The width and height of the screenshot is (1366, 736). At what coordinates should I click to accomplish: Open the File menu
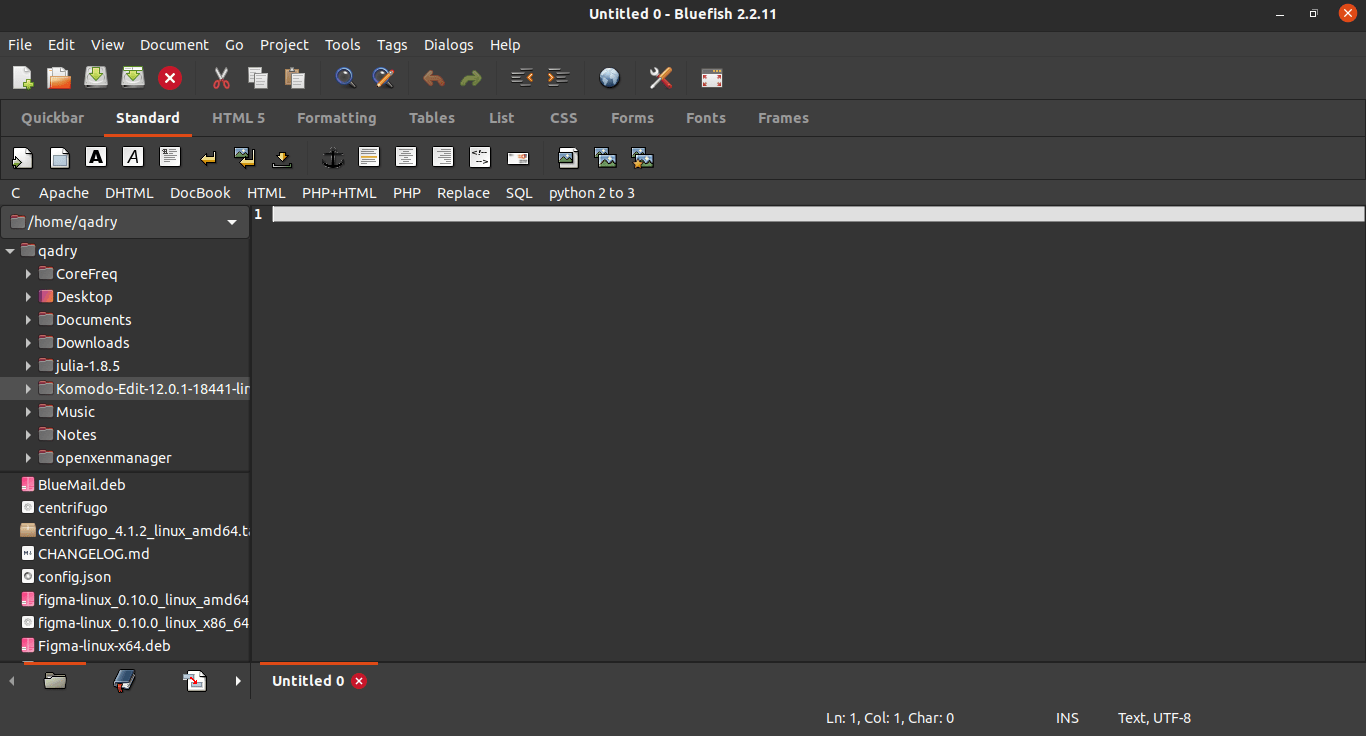point(20,45)
